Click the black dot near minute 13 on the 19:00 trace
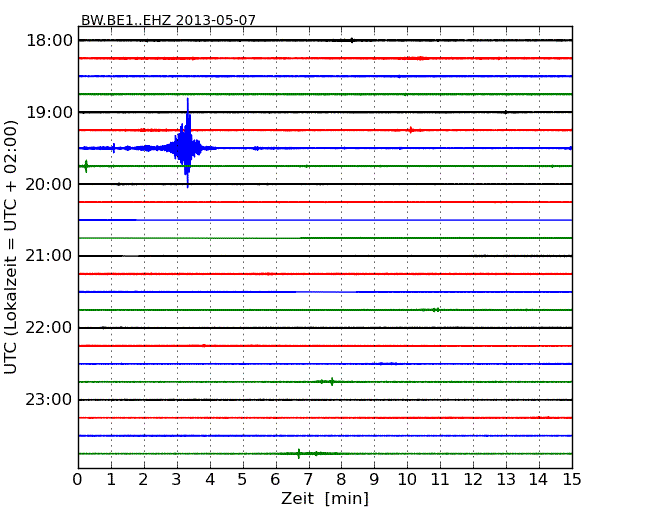 click(505, 112)
